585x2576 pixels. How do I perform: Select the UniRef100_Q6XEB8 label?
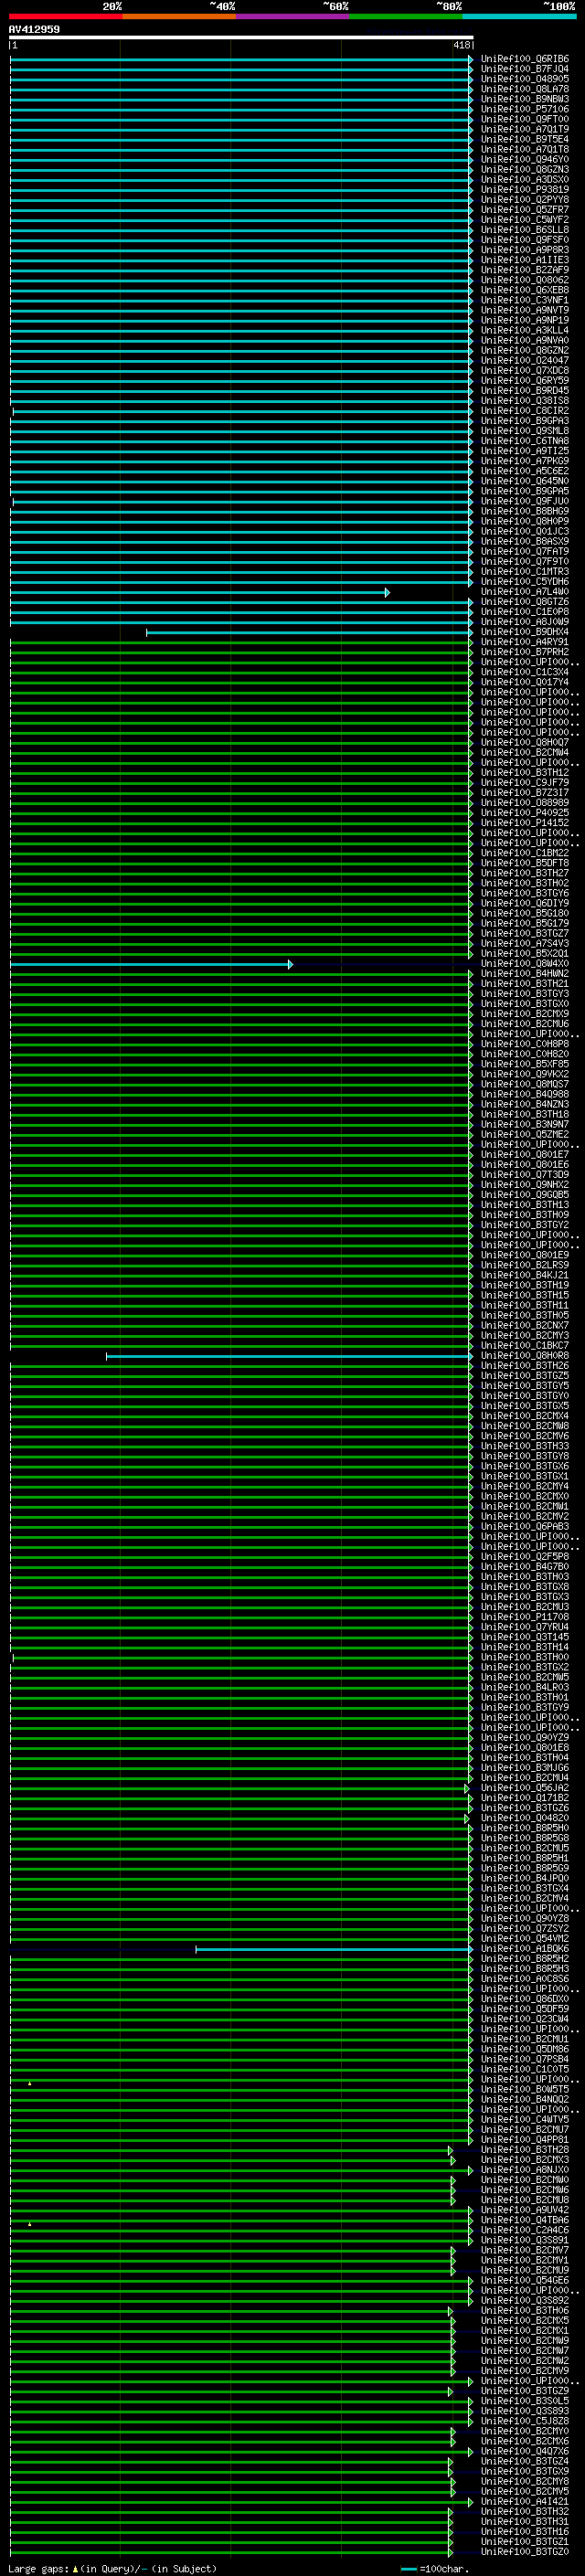click(x=525, y=290)
